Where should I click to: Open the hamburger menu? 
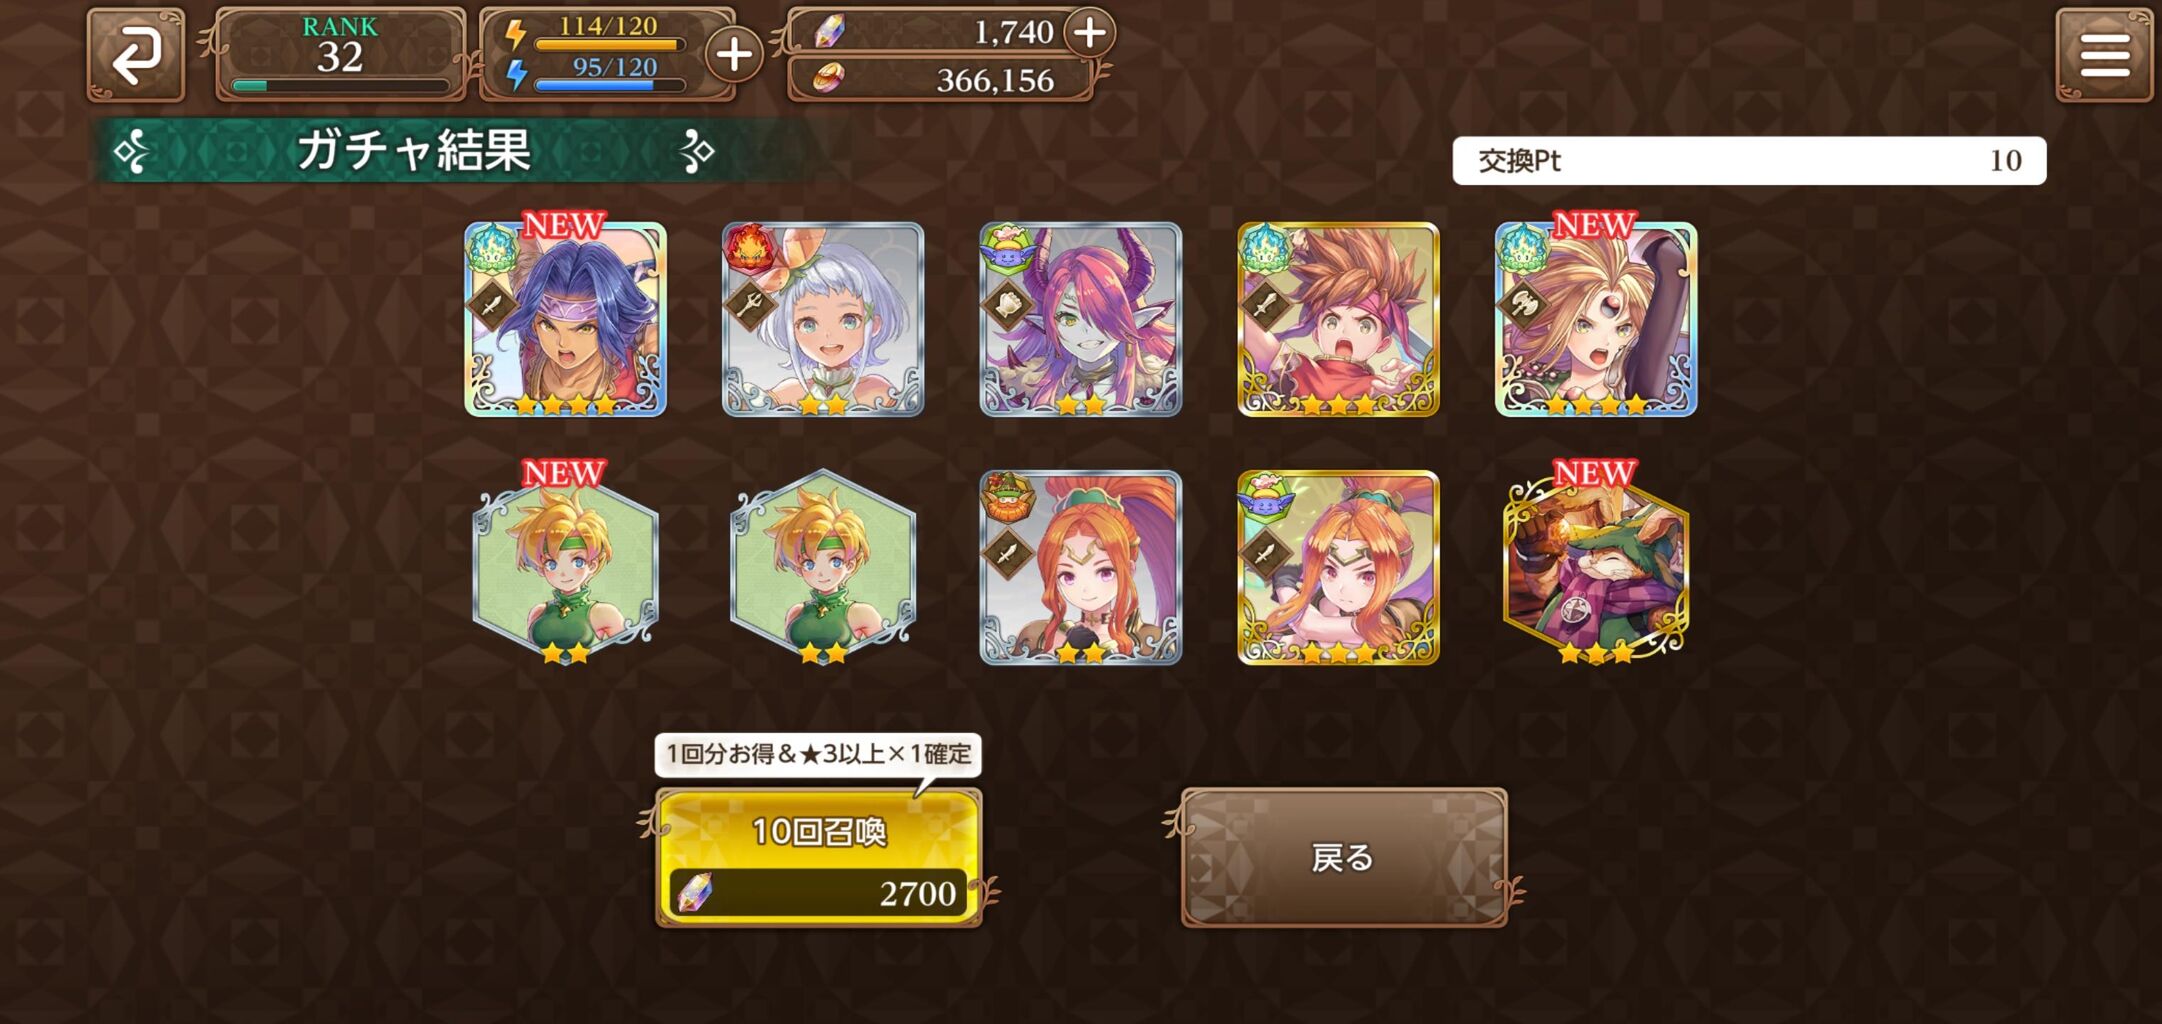pyautogui.click(x=2104, y=55)
